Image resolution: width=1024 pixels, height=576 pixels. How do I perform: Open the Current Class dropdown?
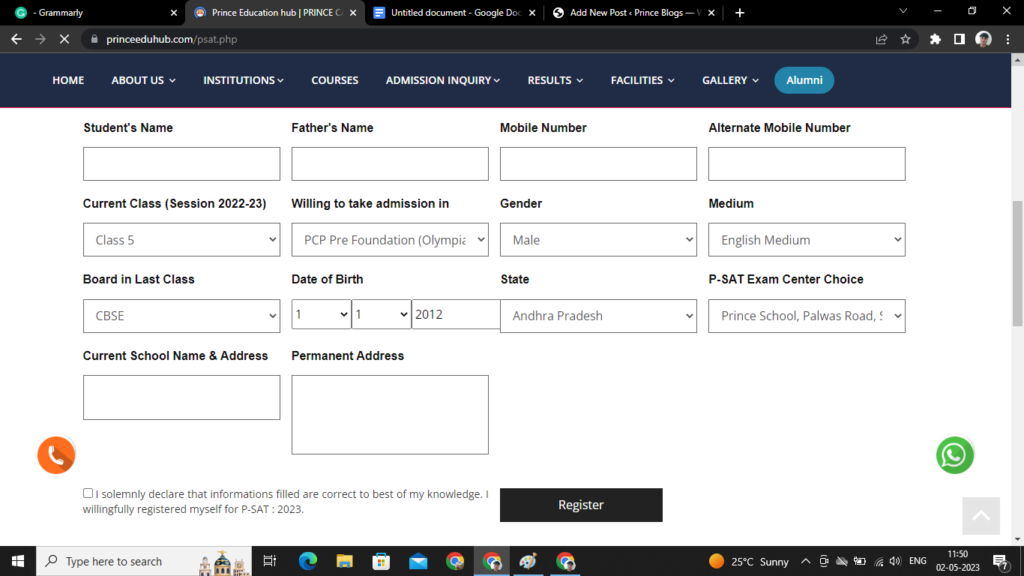181,240
